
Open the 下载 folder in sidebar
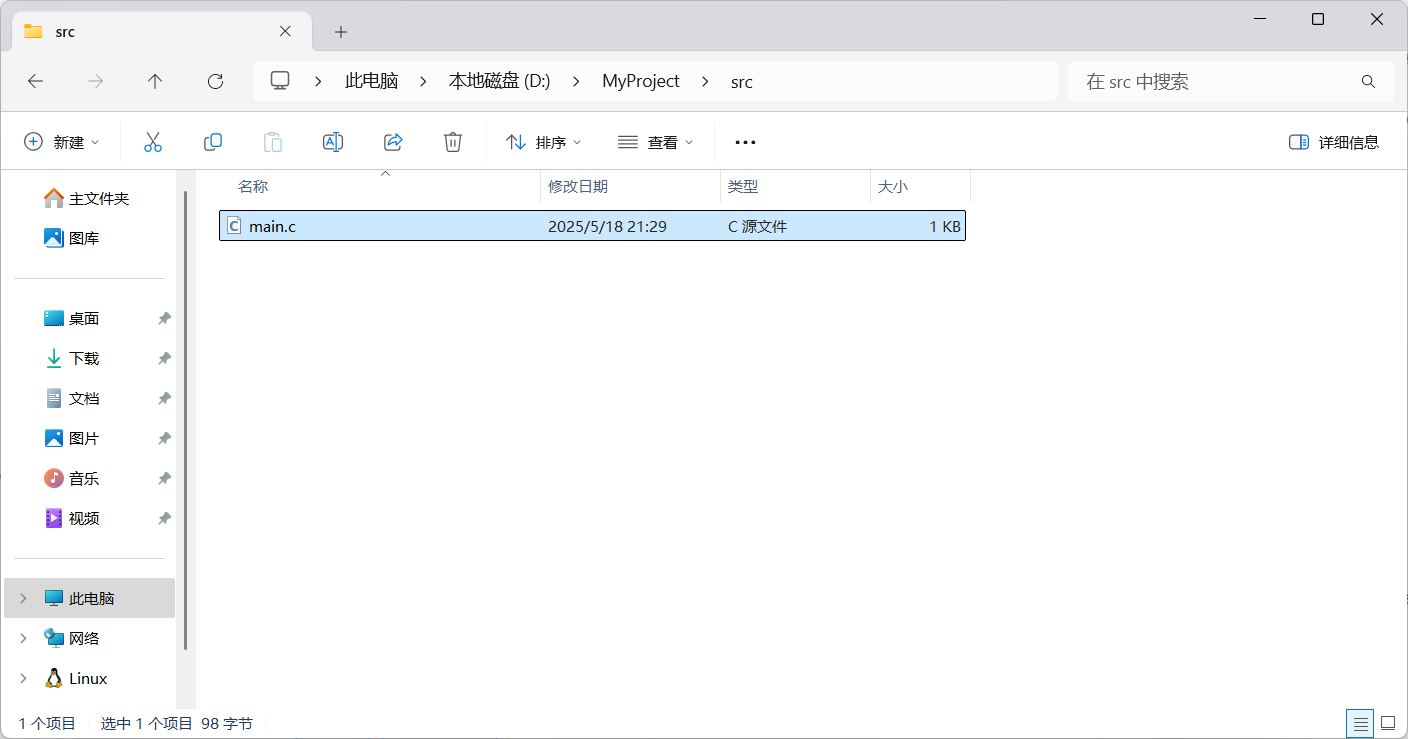85,357
